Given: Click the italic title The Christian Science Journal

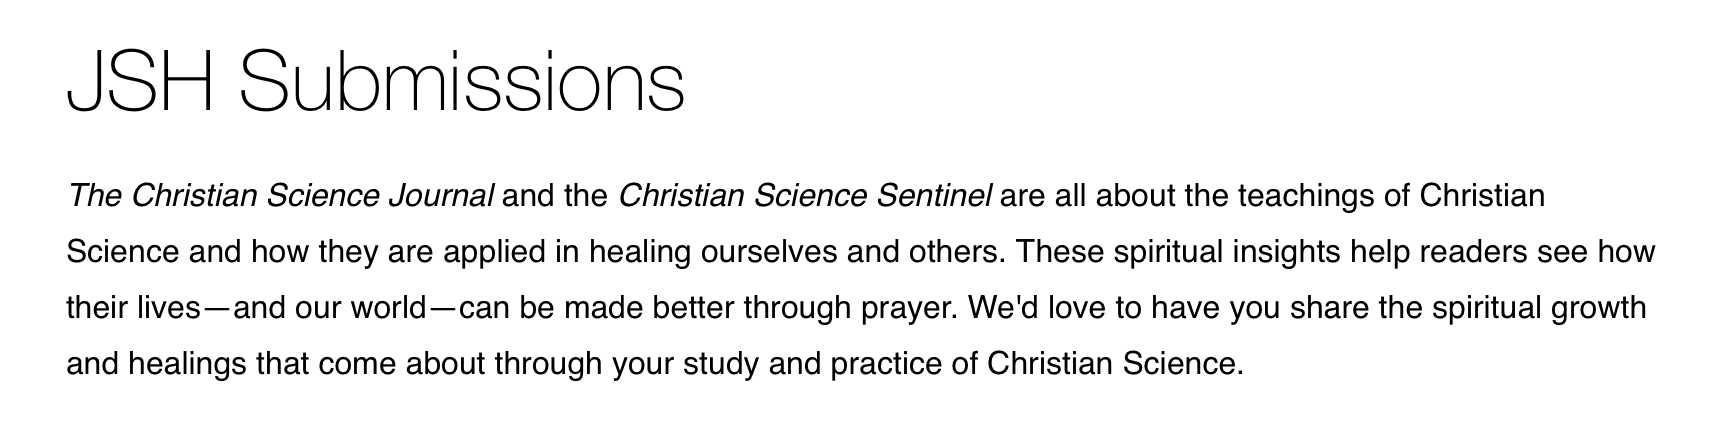Looking at the screenshot, I should pyautogui.click(x=280, y=195).
